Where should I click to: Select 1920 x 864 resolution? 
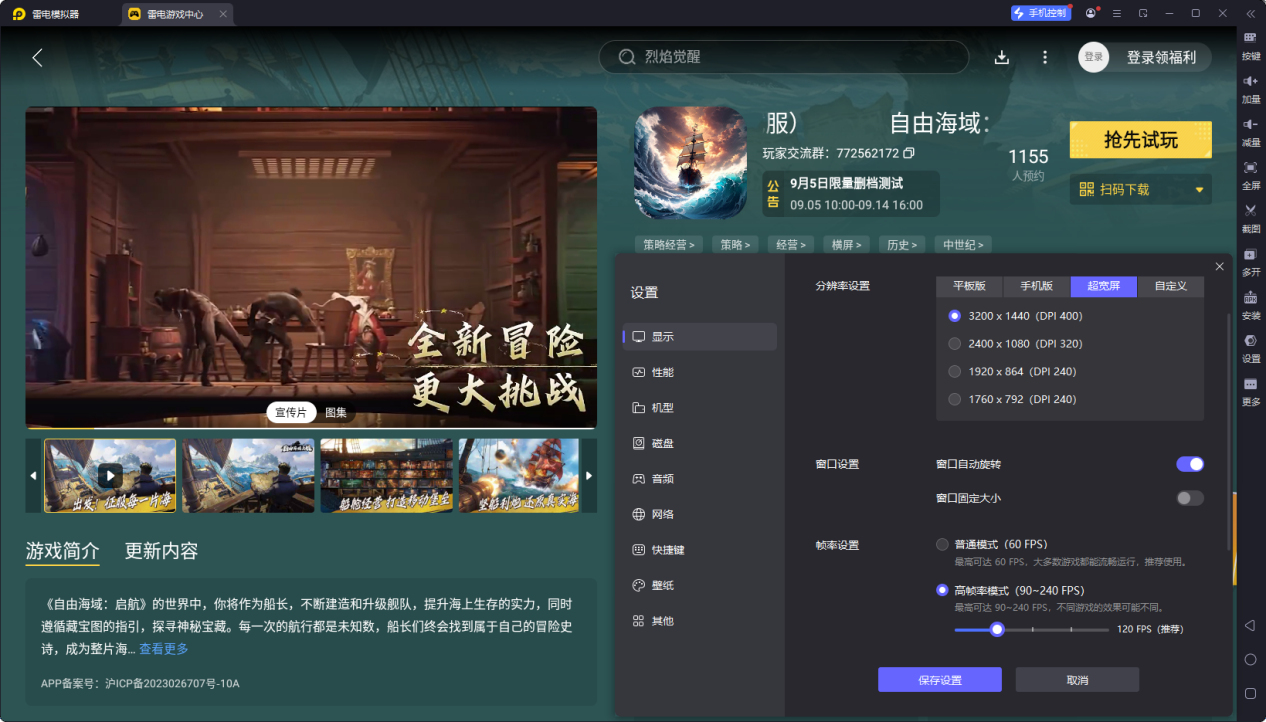(x=955, y=371)
